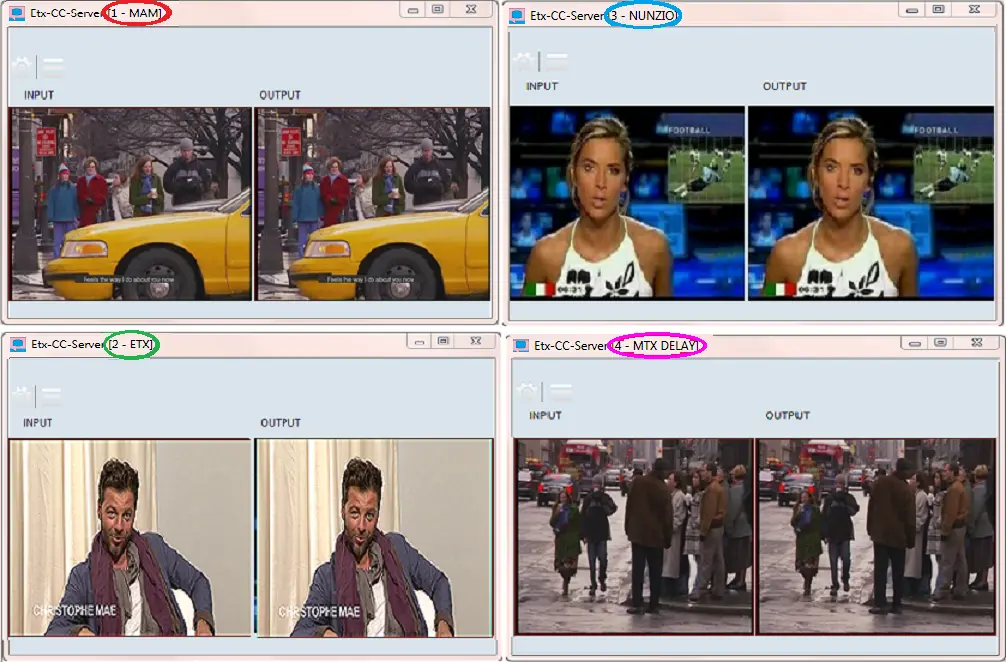This screenshot has width=1006, height=662.
Task: Click the app icon in the ETX title bar
Action: click(17, 345)
